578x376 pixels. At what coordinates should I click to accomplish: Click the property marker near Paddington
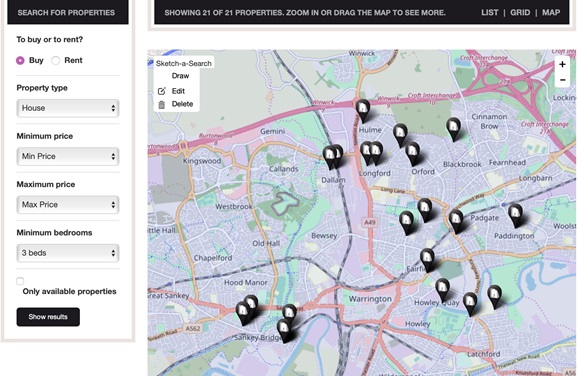click(x=515, y=215)
